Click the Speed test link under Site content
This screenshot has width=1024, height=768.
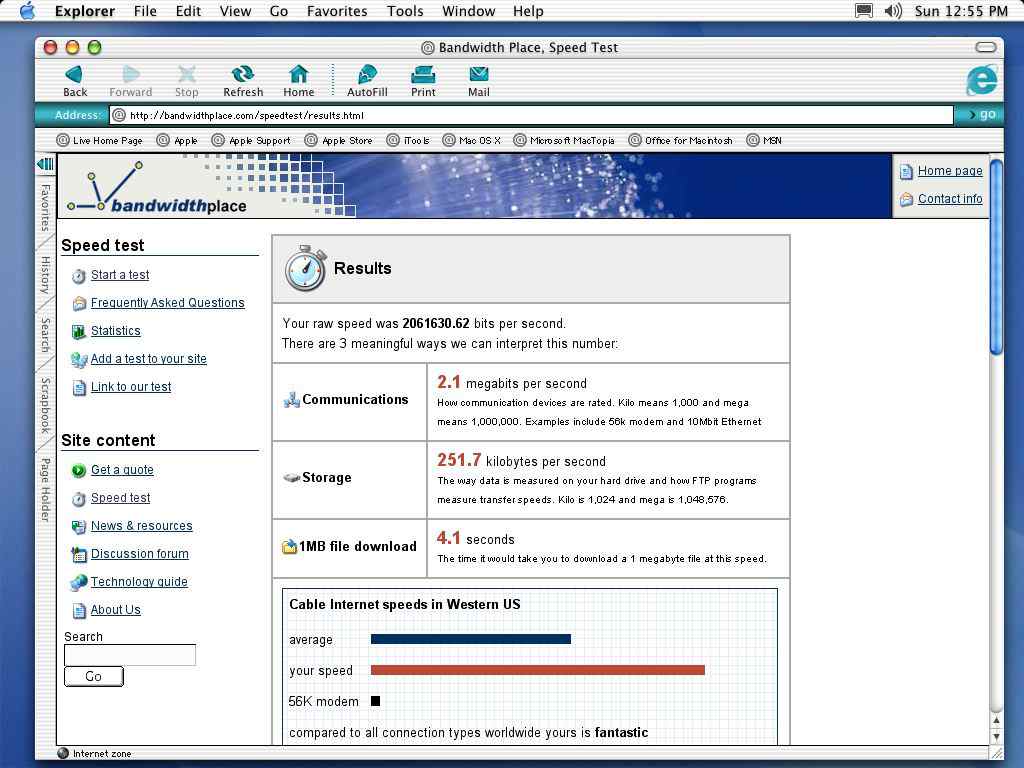[121, 498]
